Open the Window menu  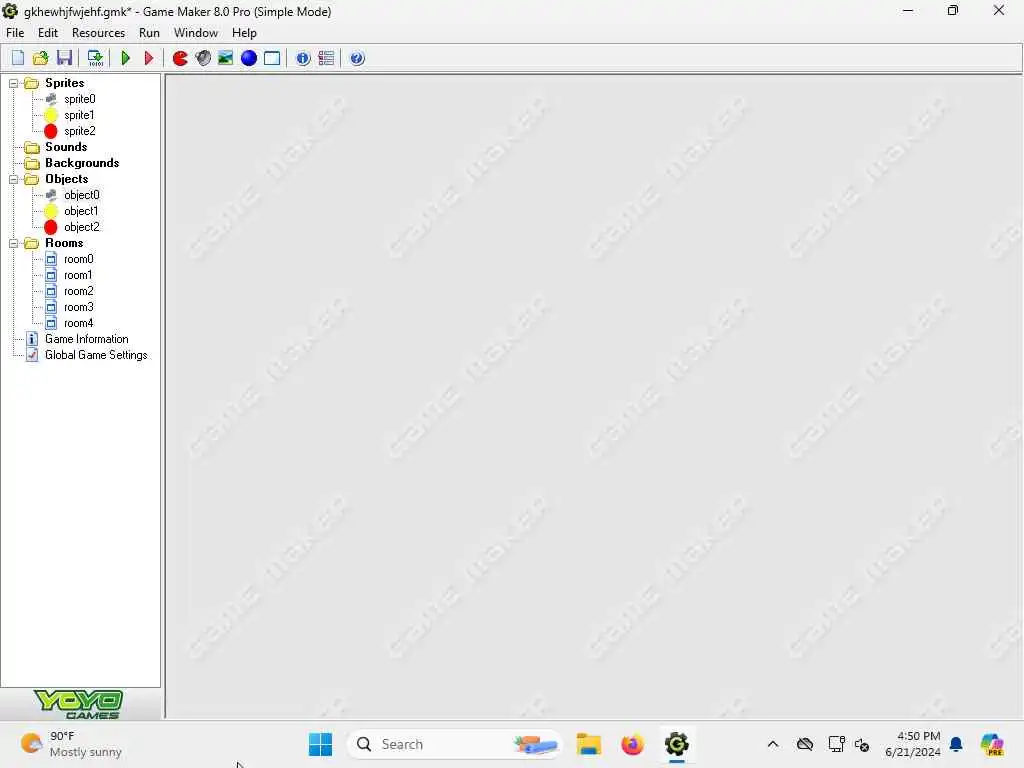[x=195, y=33]
